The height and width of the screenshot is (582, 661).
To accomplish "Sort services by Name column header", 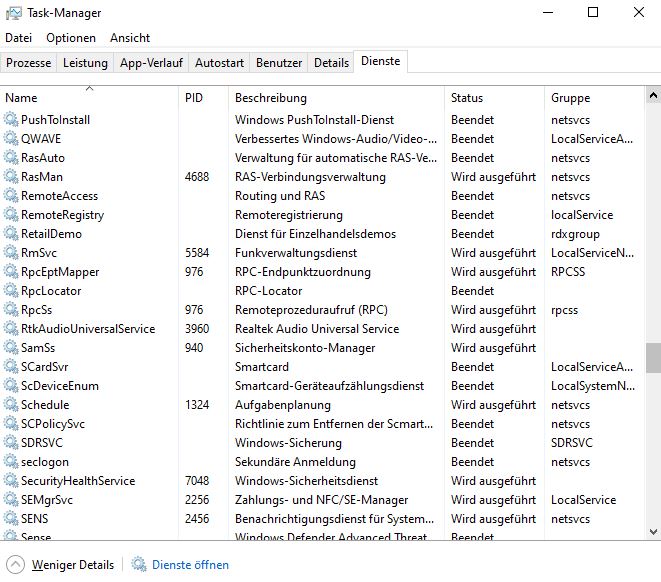I will (x=89, y=98).
